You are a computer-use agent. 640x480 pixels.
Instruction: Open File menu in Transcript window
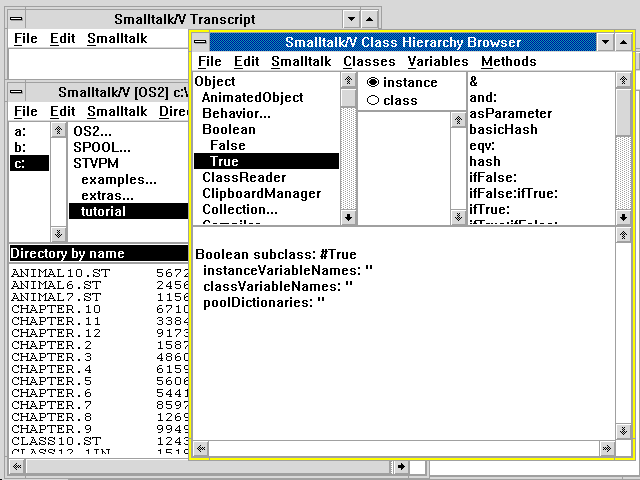26,38
